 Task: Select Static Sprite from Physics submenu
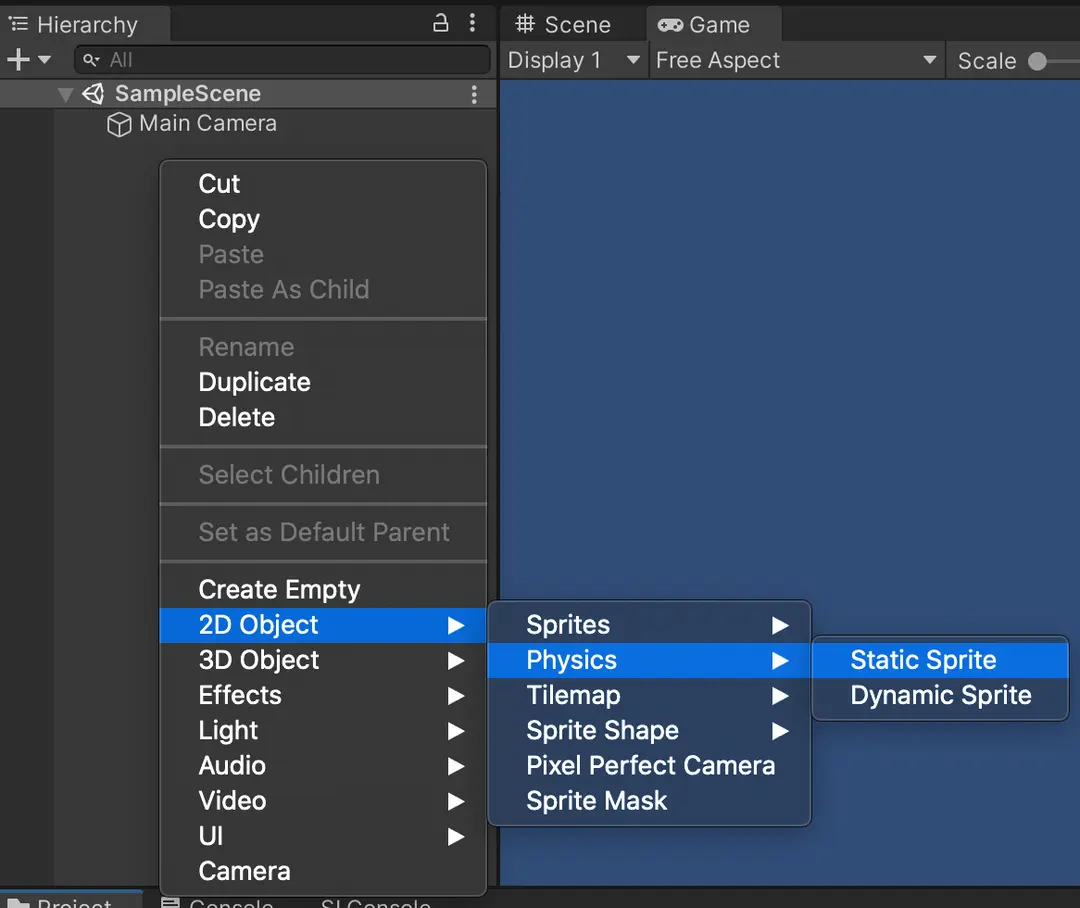(x=923, y=660)
